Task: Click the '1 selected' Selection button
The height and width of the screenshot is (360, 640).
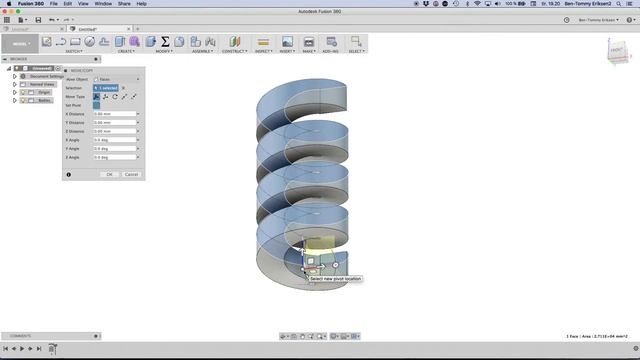Action: click(106, 88)
